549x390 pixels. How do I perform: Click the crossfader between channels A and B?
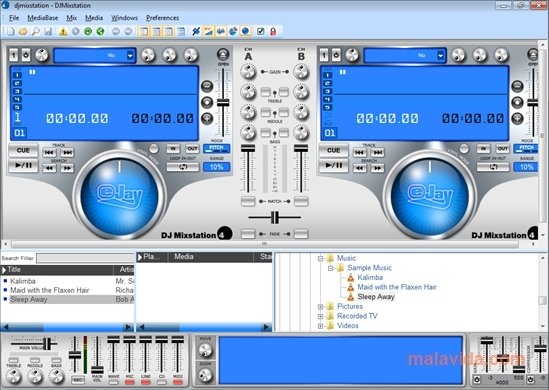click(275, 217)
